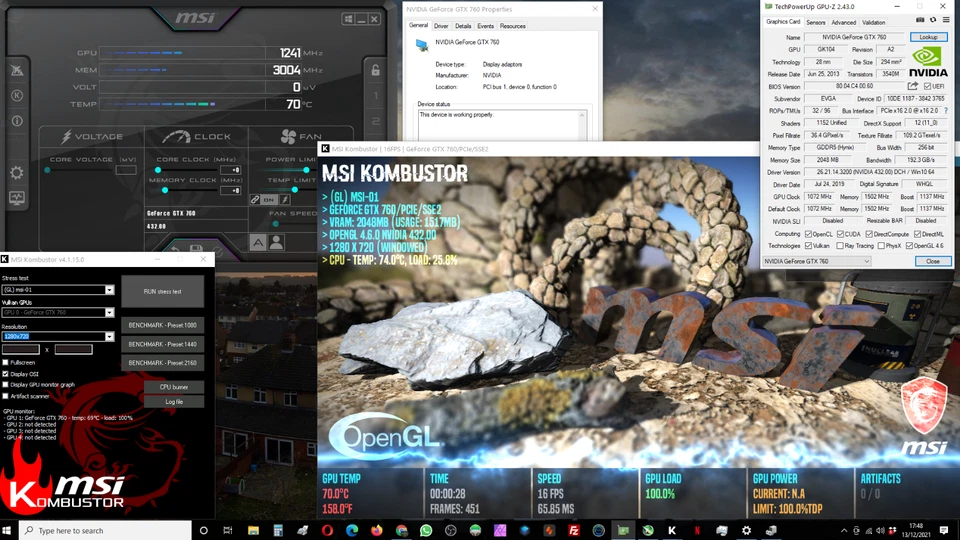Image resolution: width=960 pixels, height=540 pixels.
Task: Open the Advanced tab in GPU-Z
Action: 844,23
